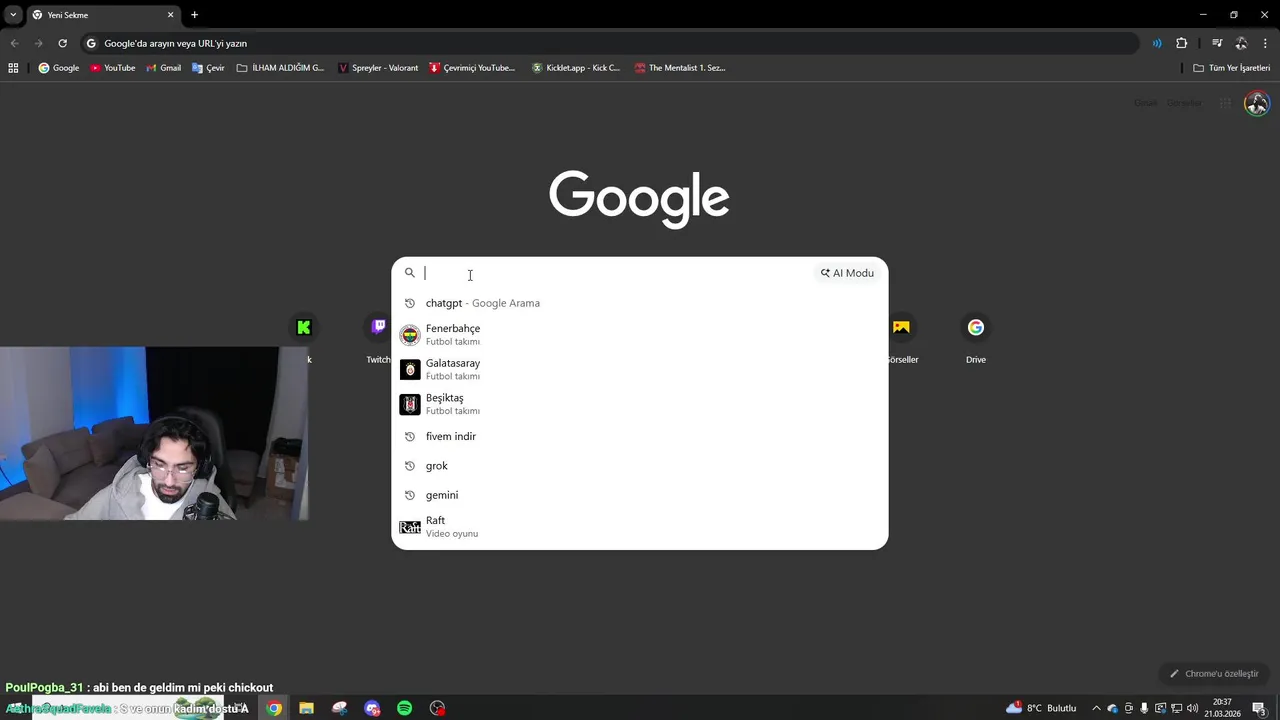Open the Google bookmark
Screen dimensions: 1280x720
pyautogui.click(x=59, y=68)
